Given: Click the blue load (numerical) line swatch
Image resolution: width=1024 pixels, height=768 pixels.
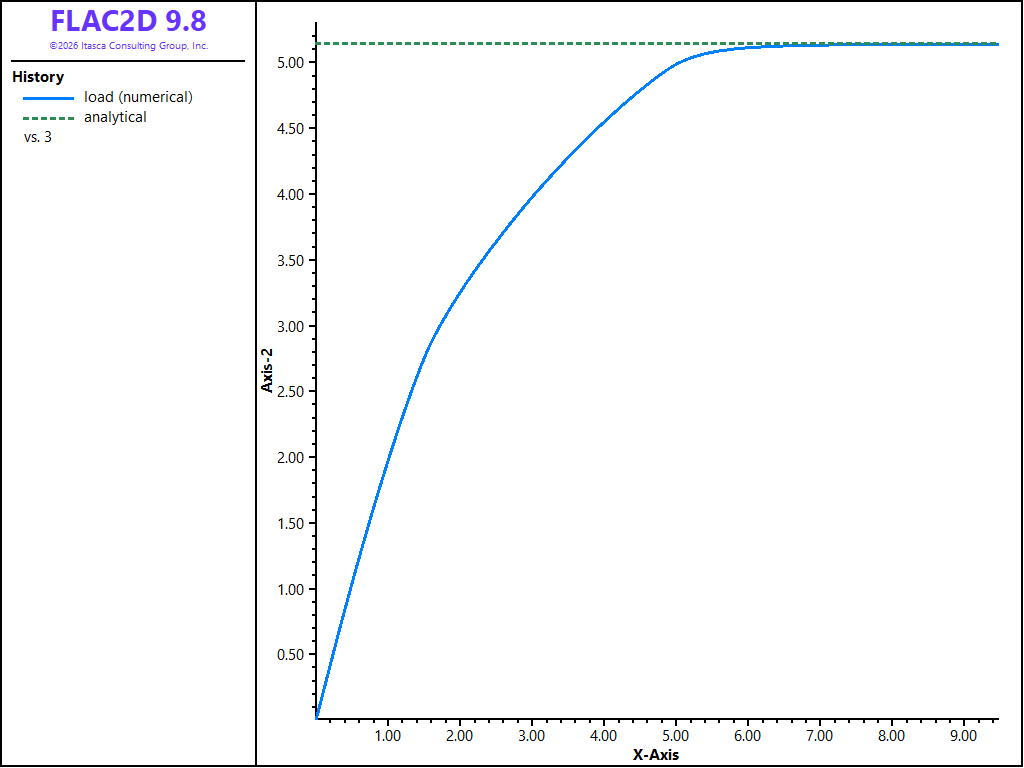Looking at the screenshot, I should click(49, 99).
